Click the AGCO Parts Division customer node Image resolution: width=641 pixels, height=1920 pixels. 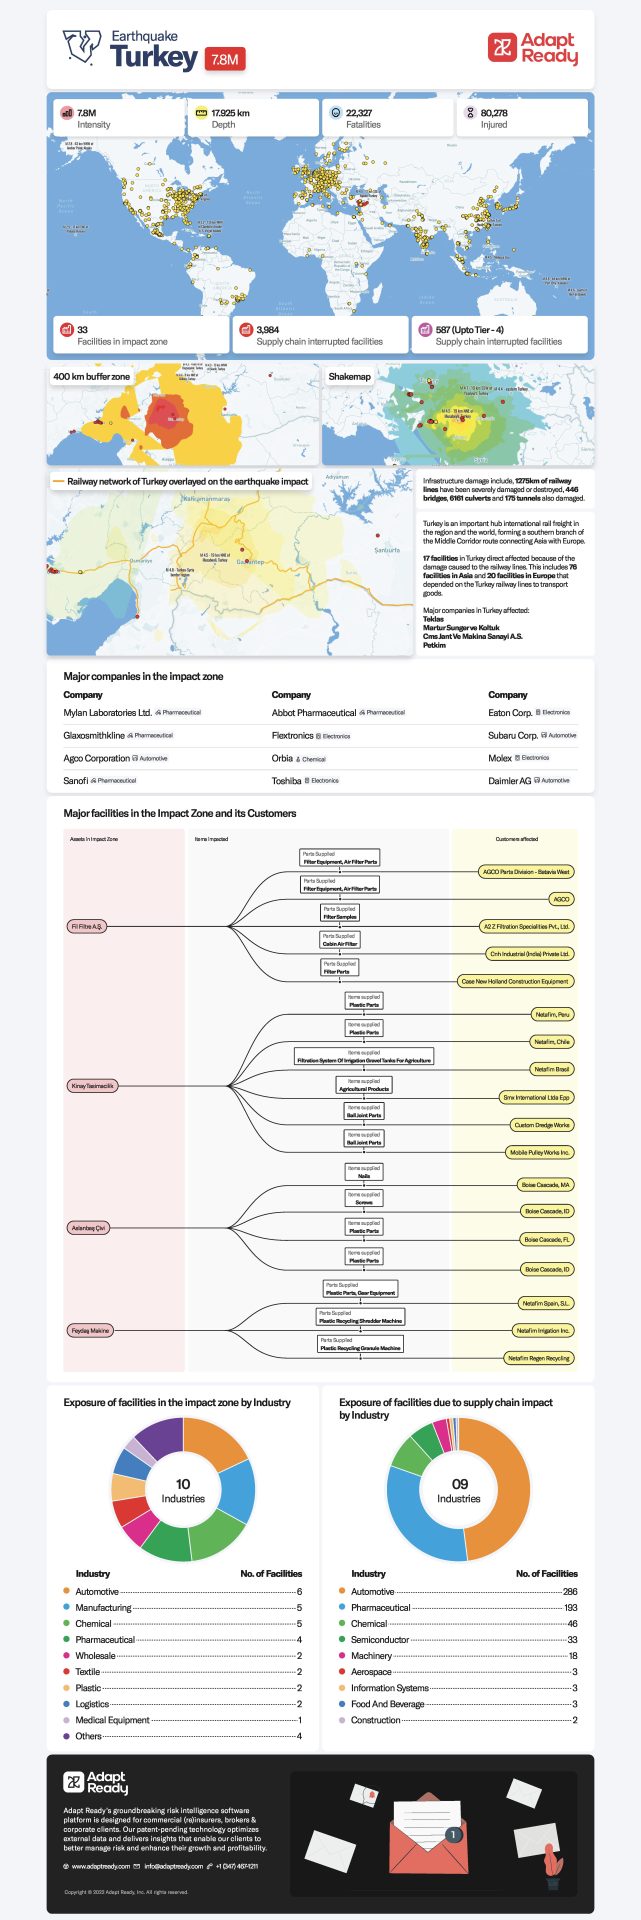(525, 872)
